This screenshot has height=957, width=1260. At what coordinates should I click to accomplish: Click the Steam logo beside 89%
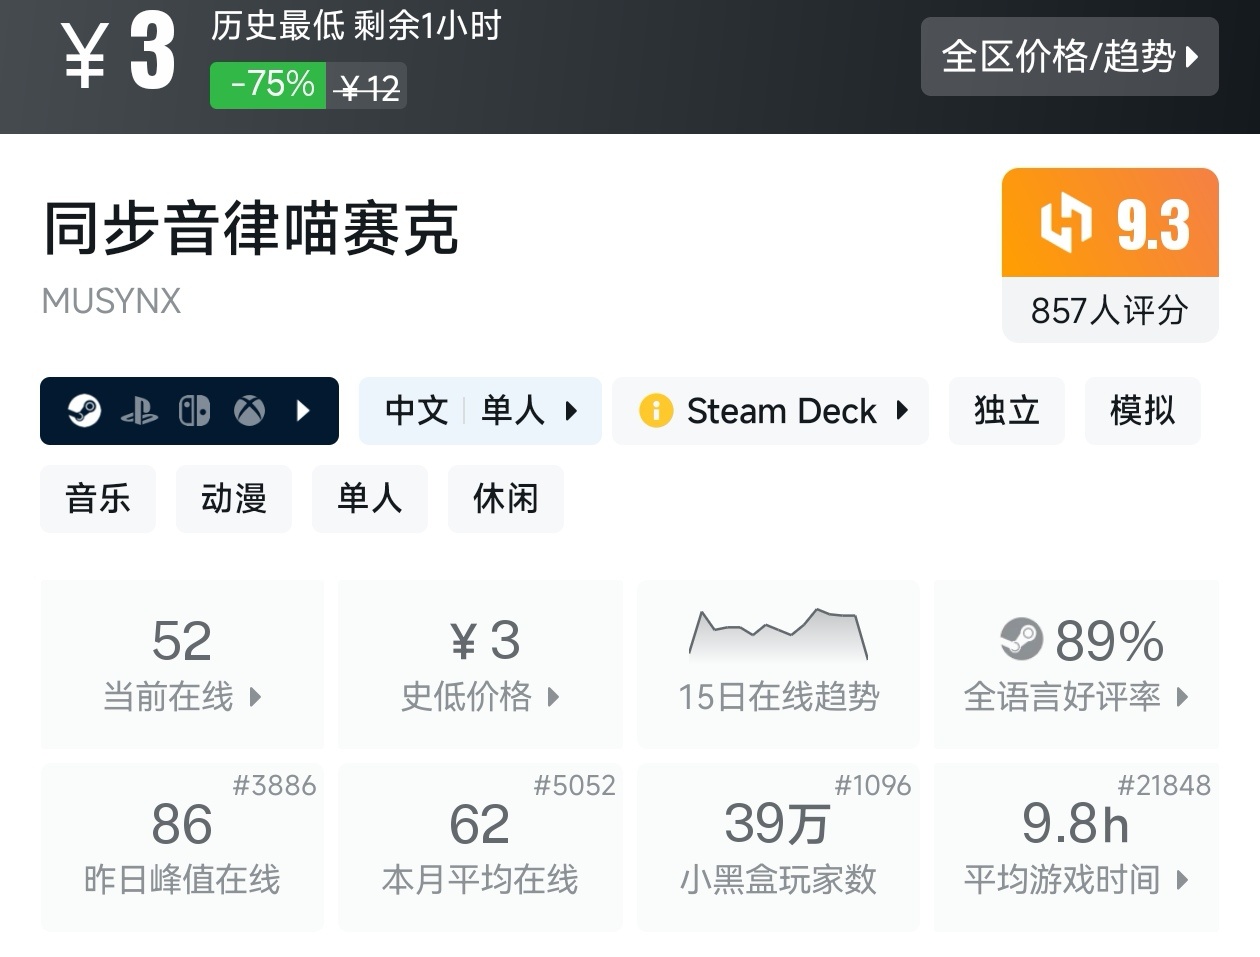click(x=1021, y=640)
